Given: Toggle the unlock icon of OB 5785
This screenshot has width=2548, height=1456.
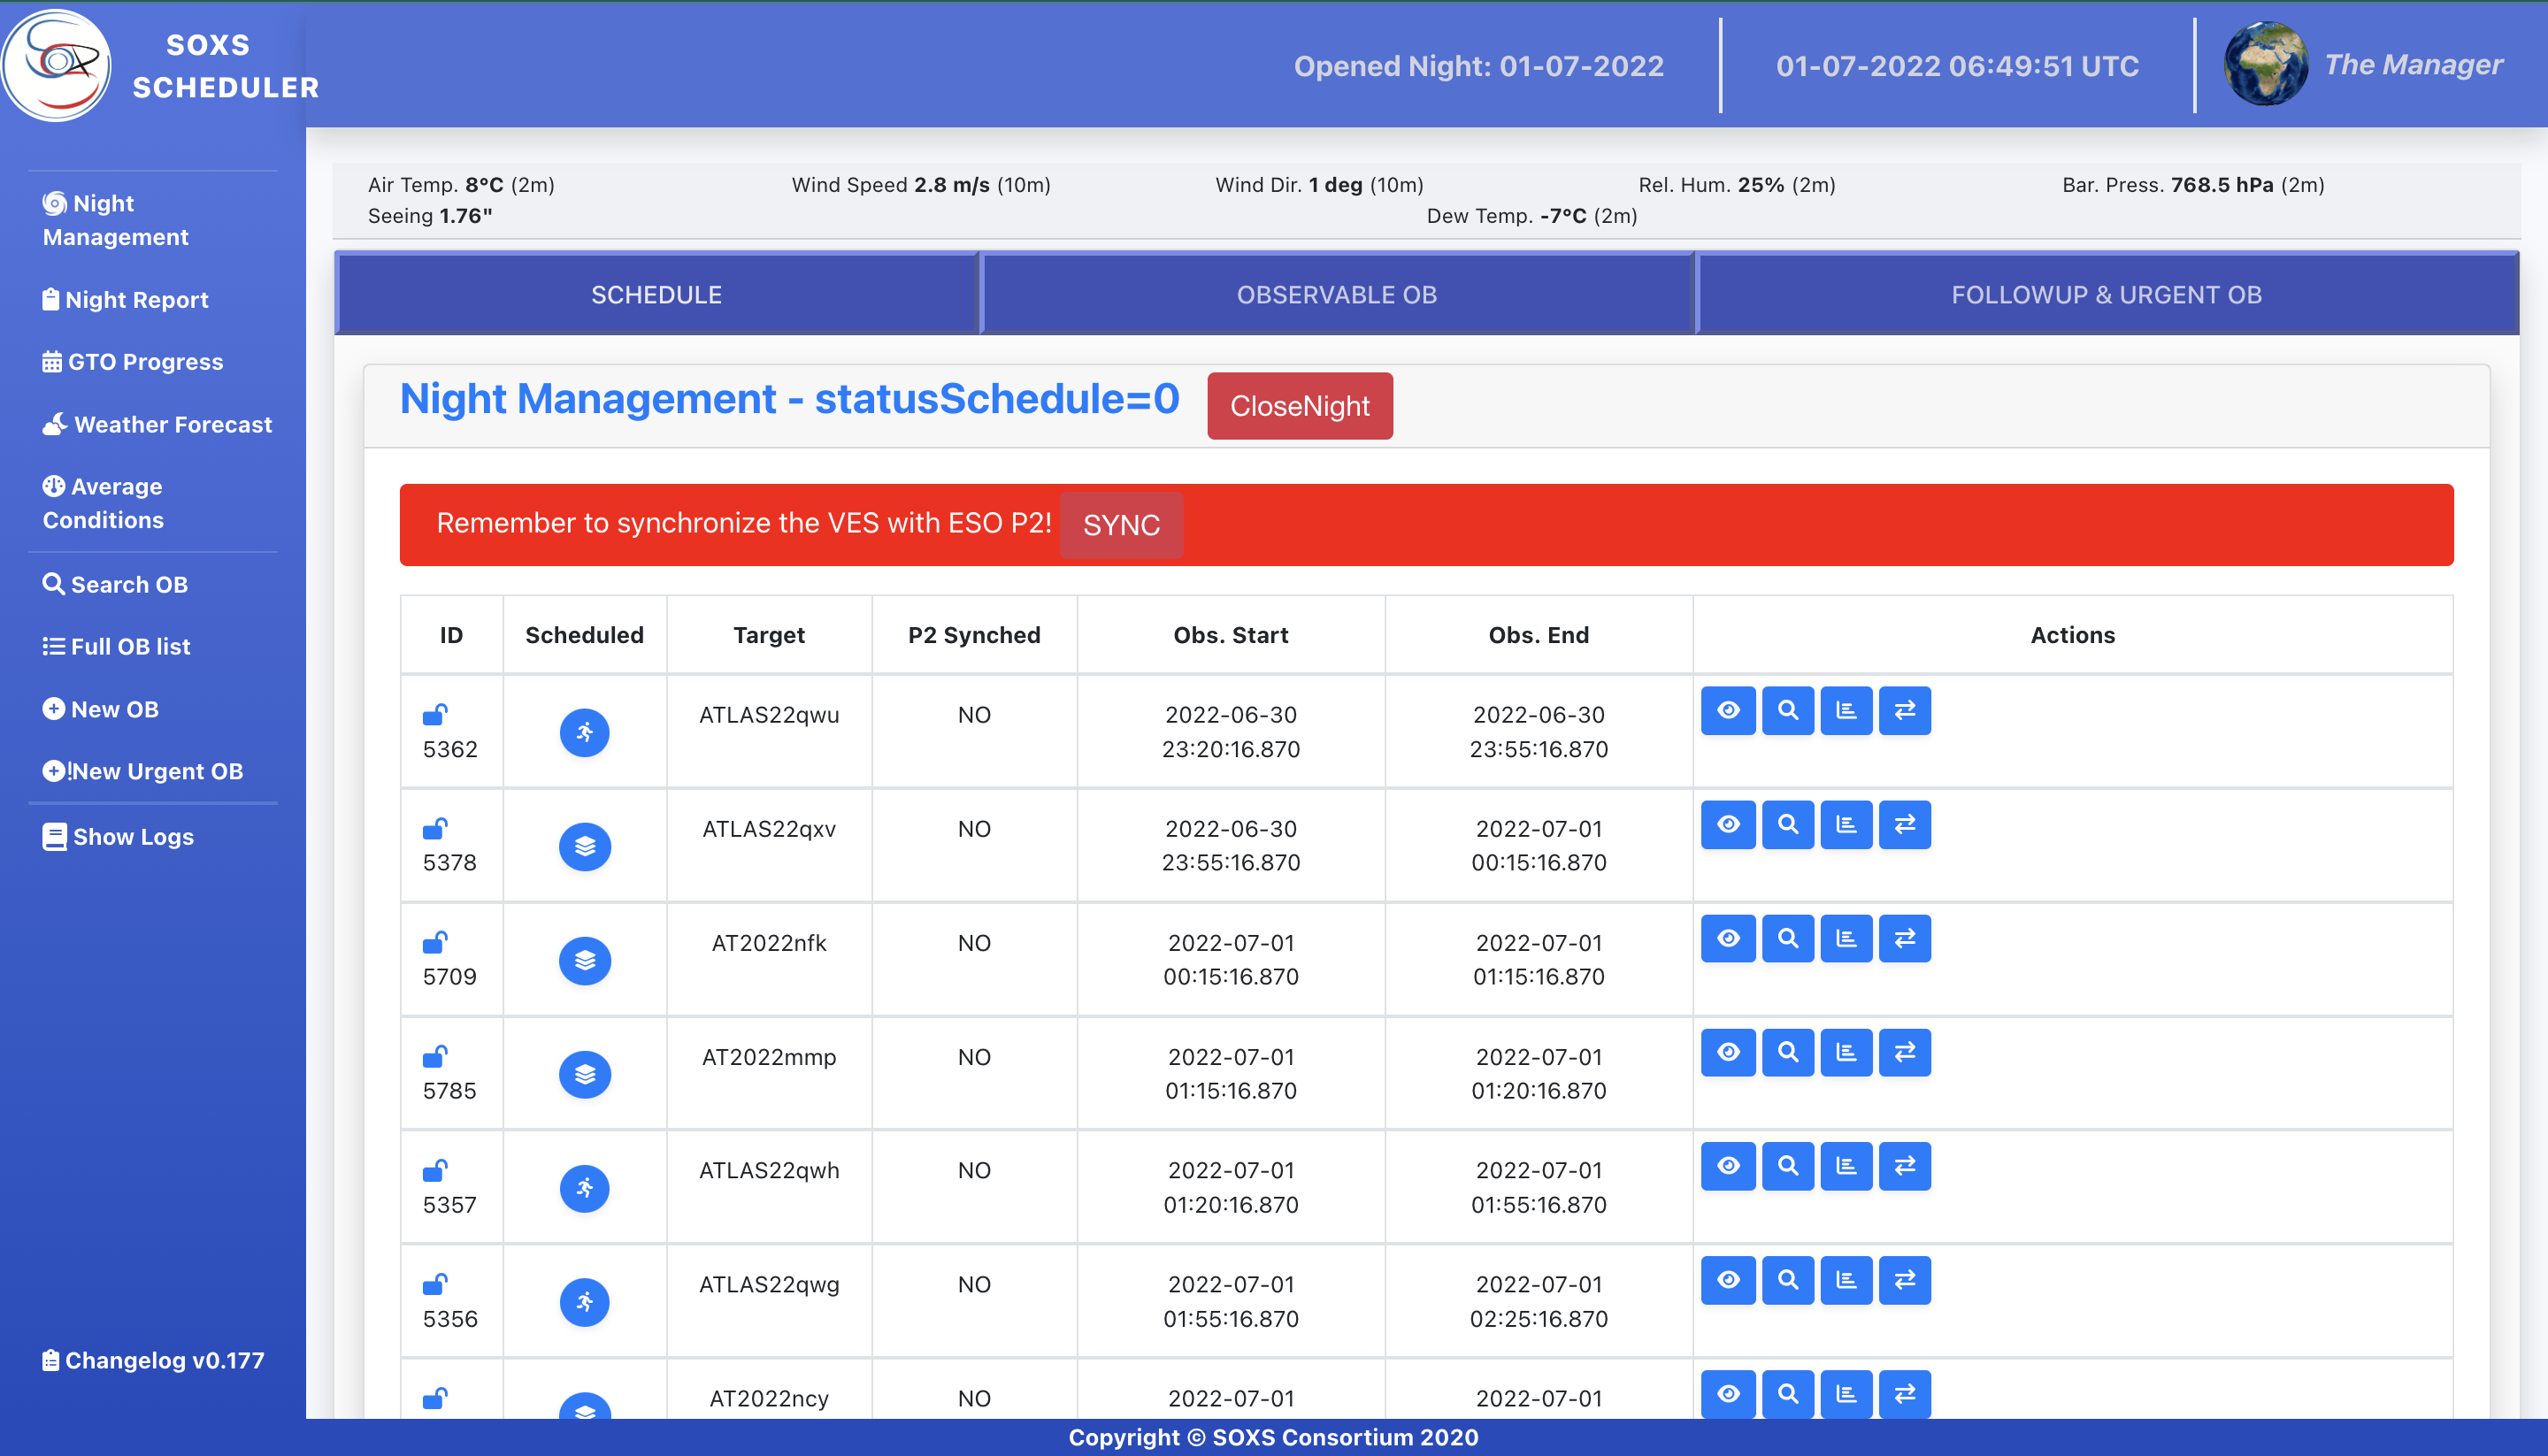Looking at the screenshot, I should [434, 1056].
